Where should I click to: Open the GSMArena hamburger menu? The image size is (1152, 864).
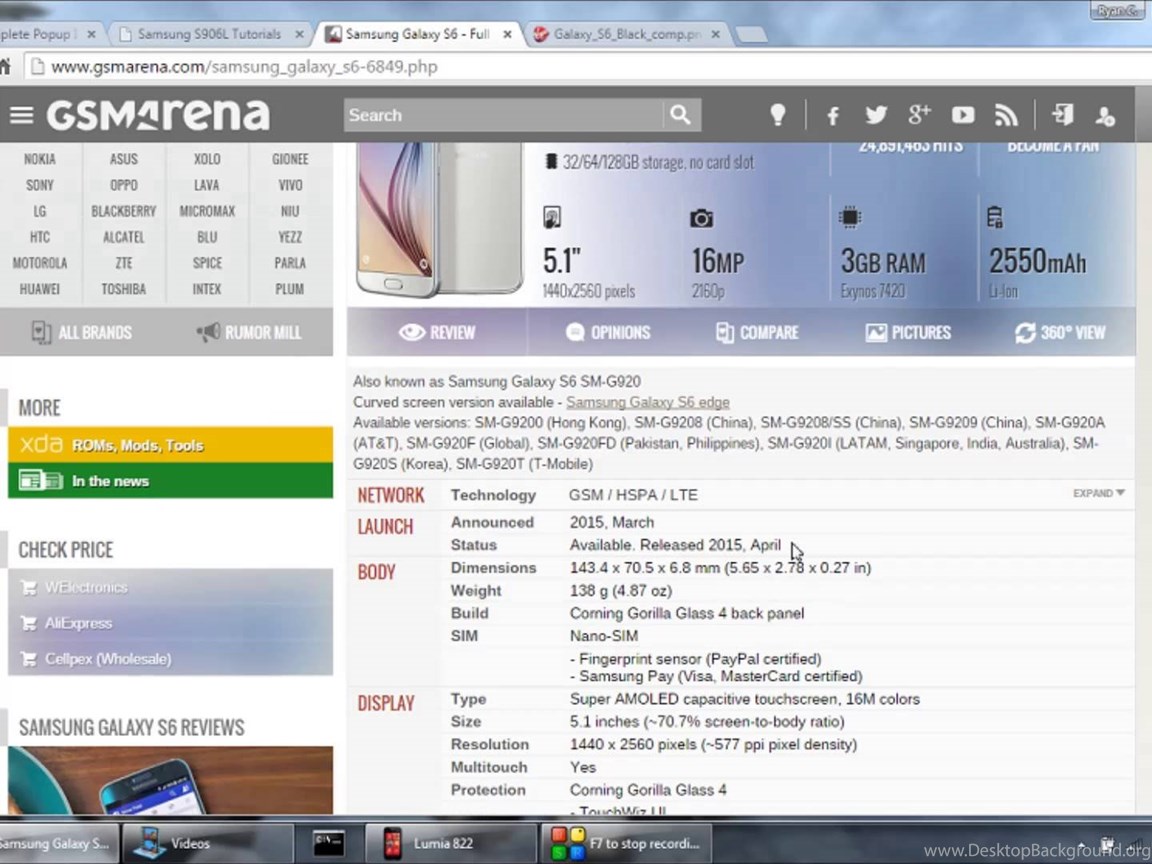[21, 115]
